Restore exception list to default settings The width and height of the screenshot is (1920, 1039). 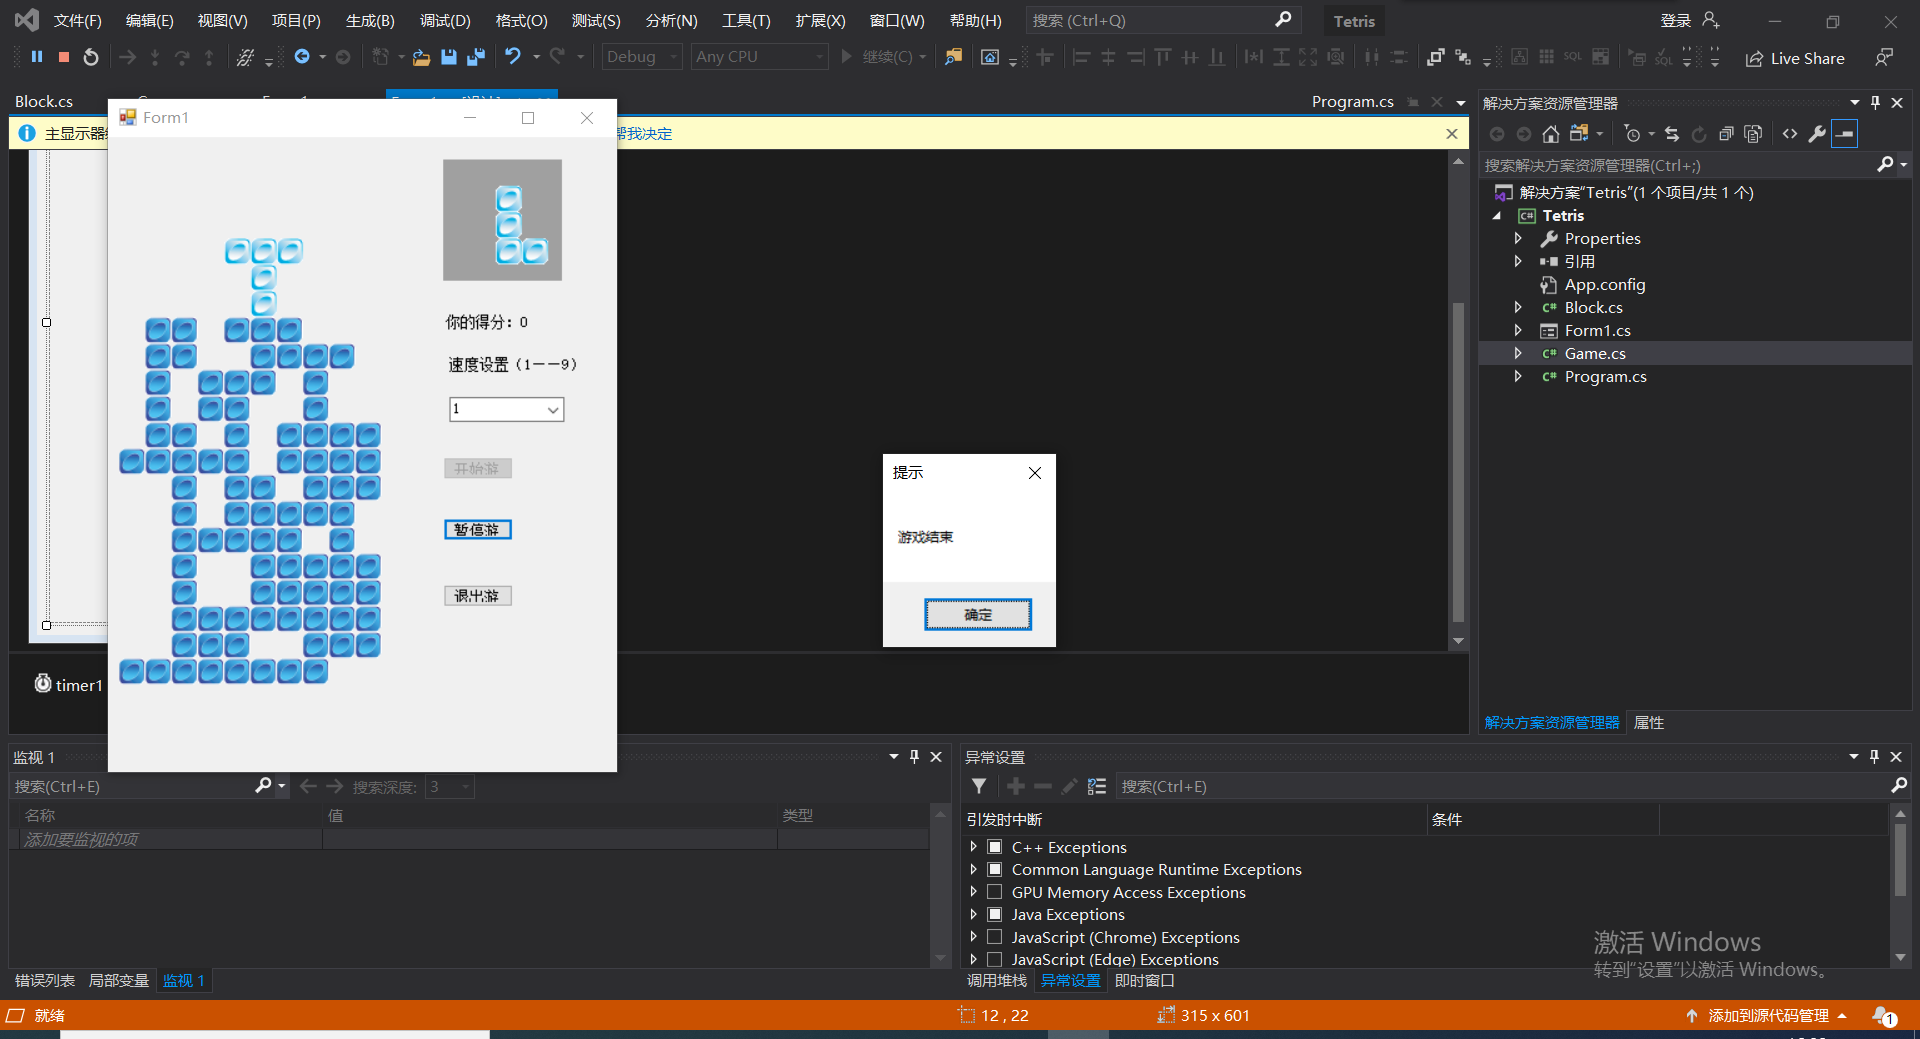(1097, 787)
